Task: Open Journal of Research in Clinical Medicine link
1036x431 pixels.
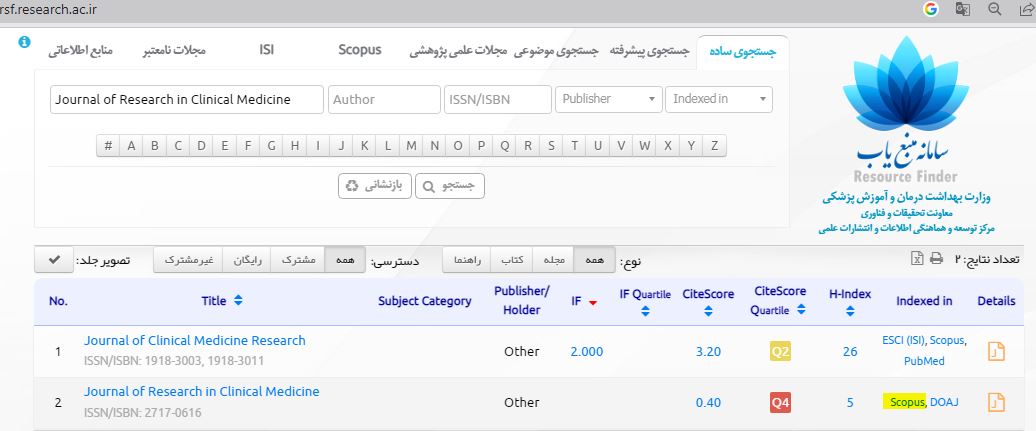Action: coord(202,391)
